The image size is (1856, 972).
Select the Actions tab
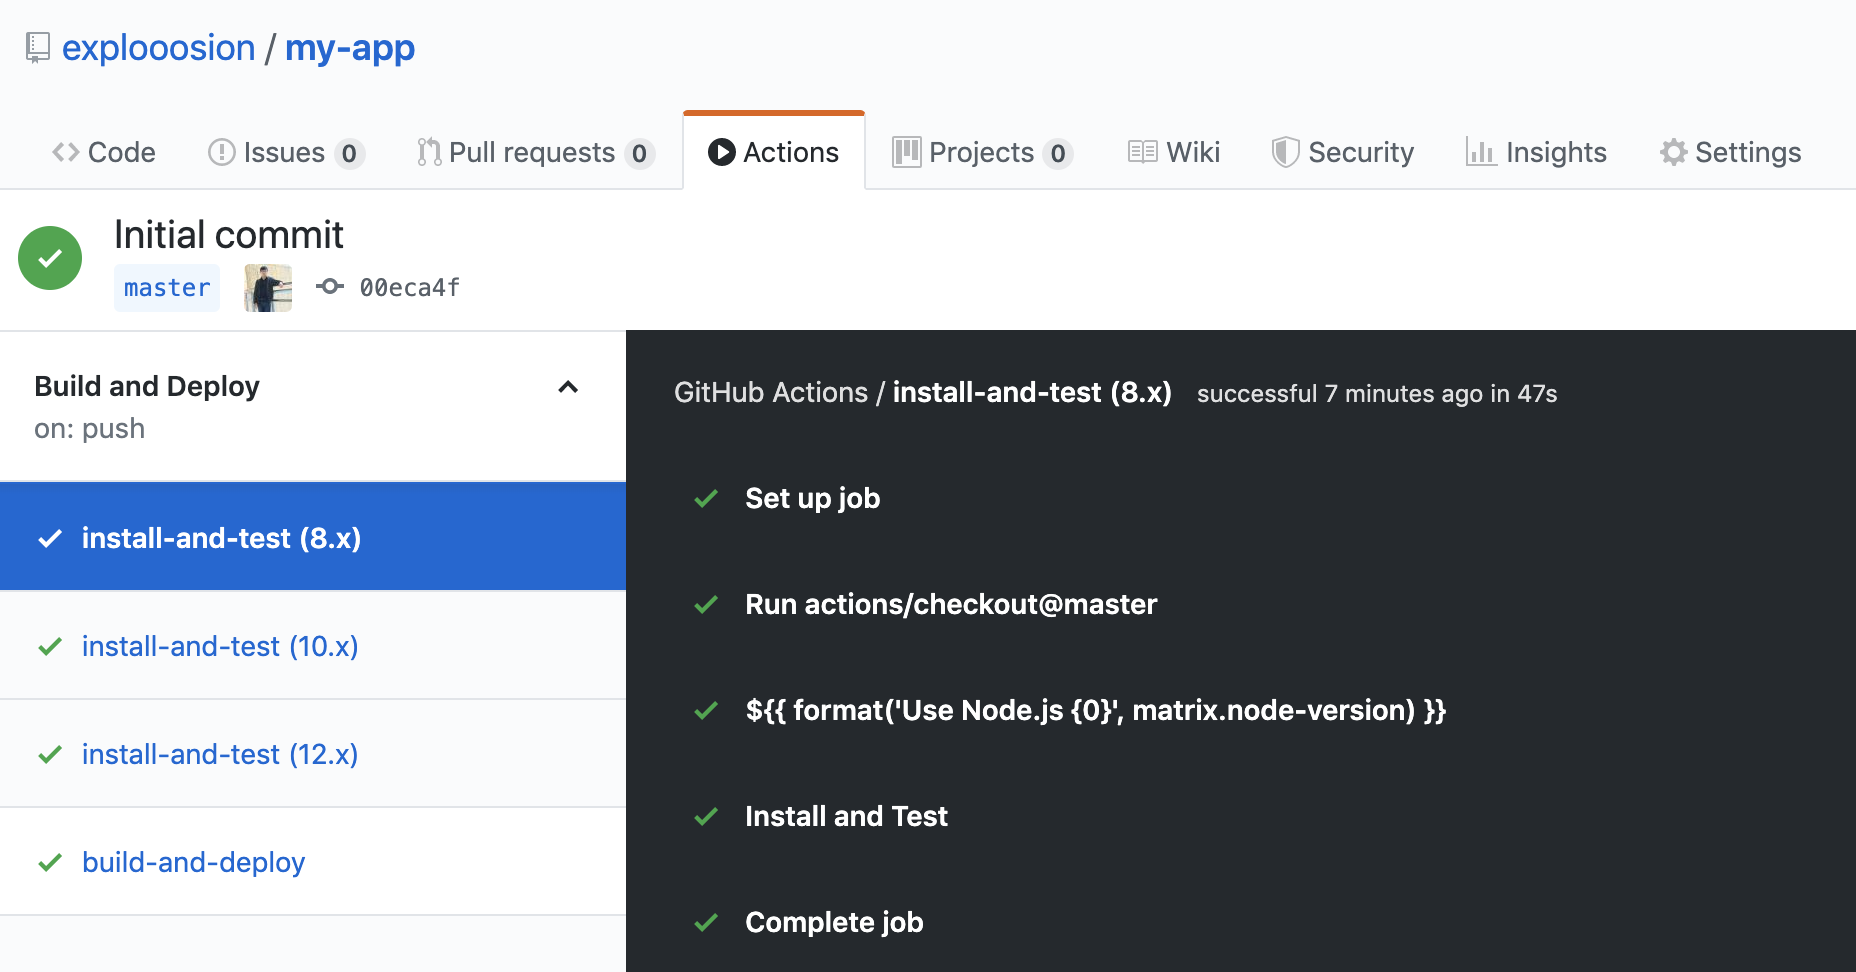774,152
